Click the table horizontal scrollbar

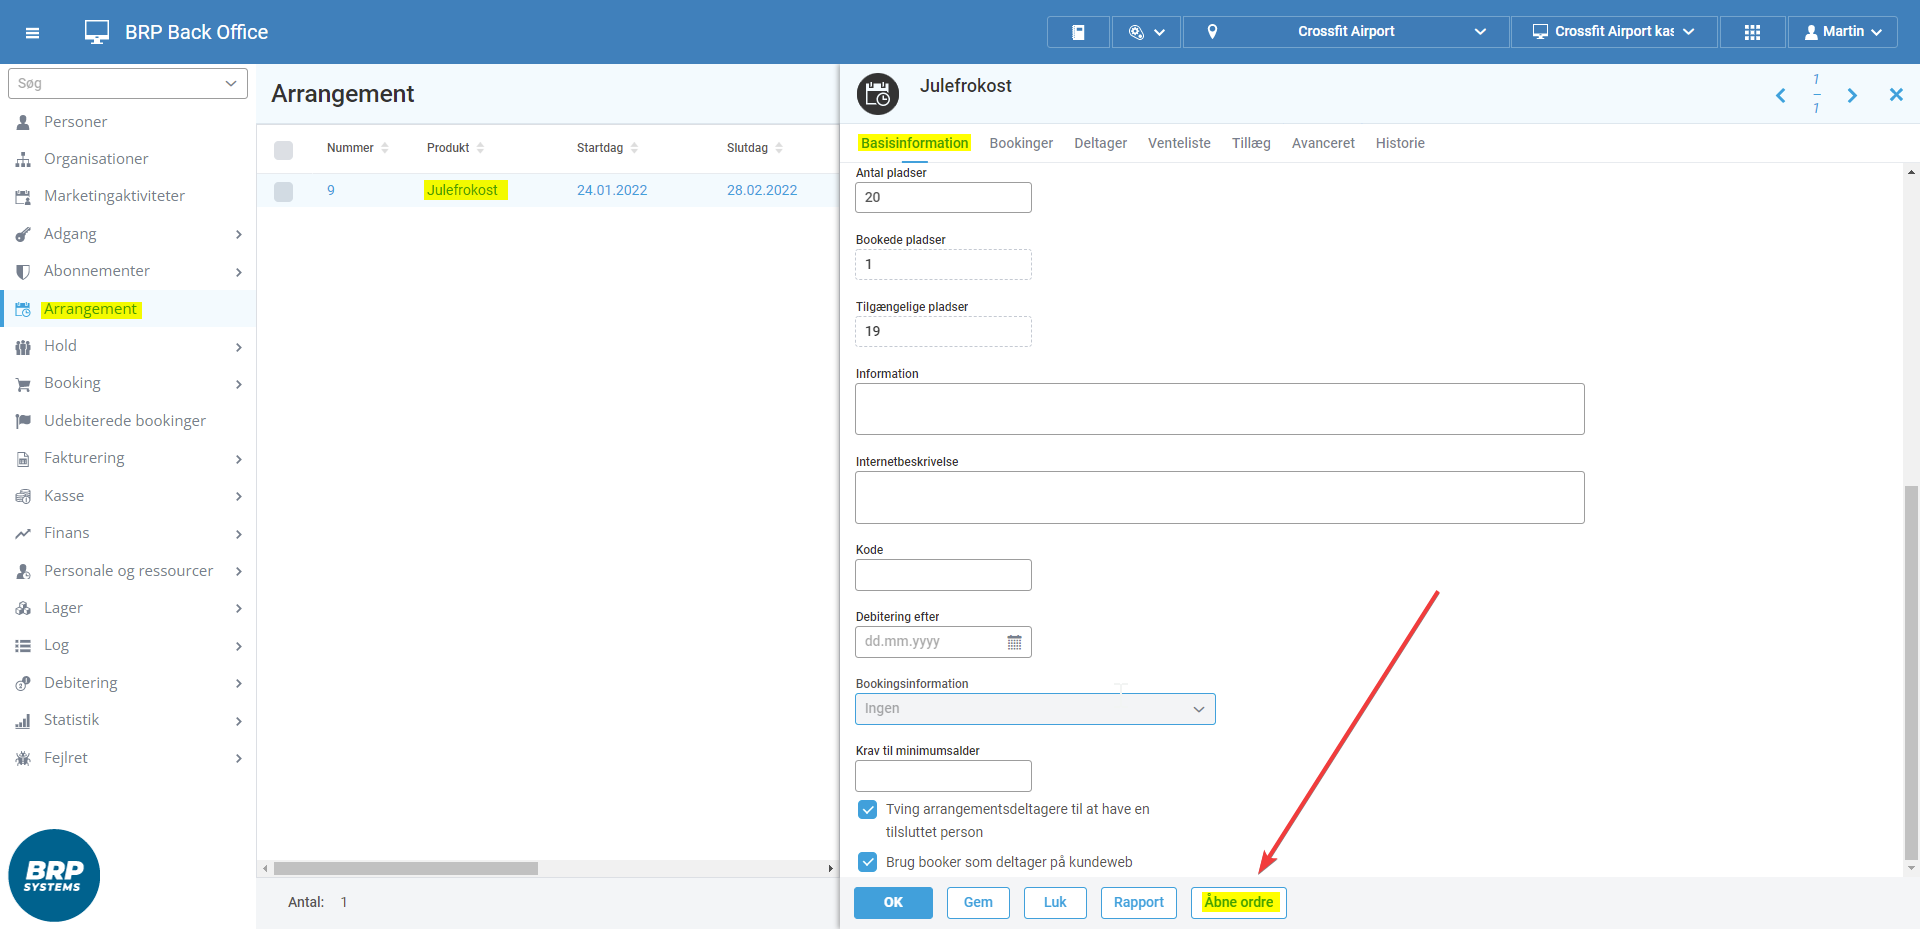coord(406,868)
